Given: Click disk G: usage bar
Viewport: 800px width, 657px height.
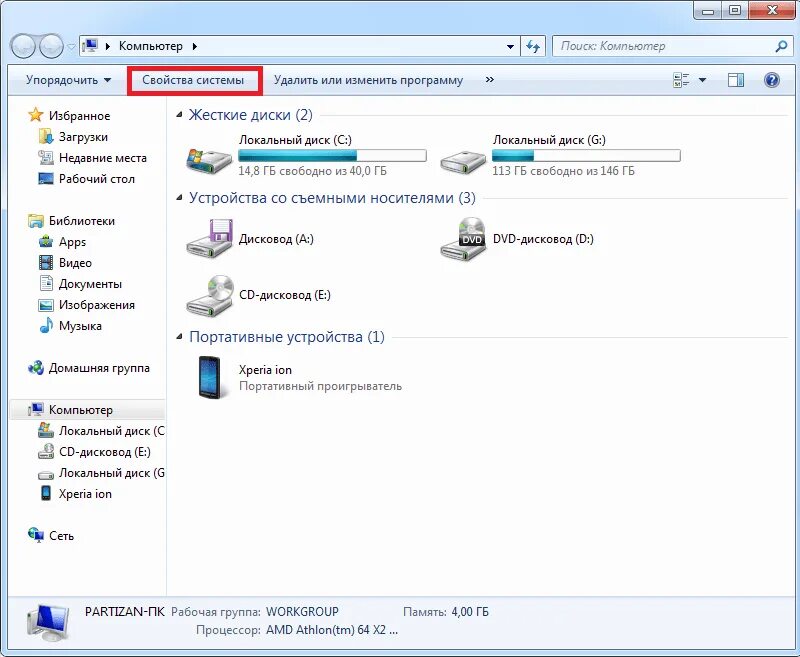Looking at the screenshot, I should 586,156.
